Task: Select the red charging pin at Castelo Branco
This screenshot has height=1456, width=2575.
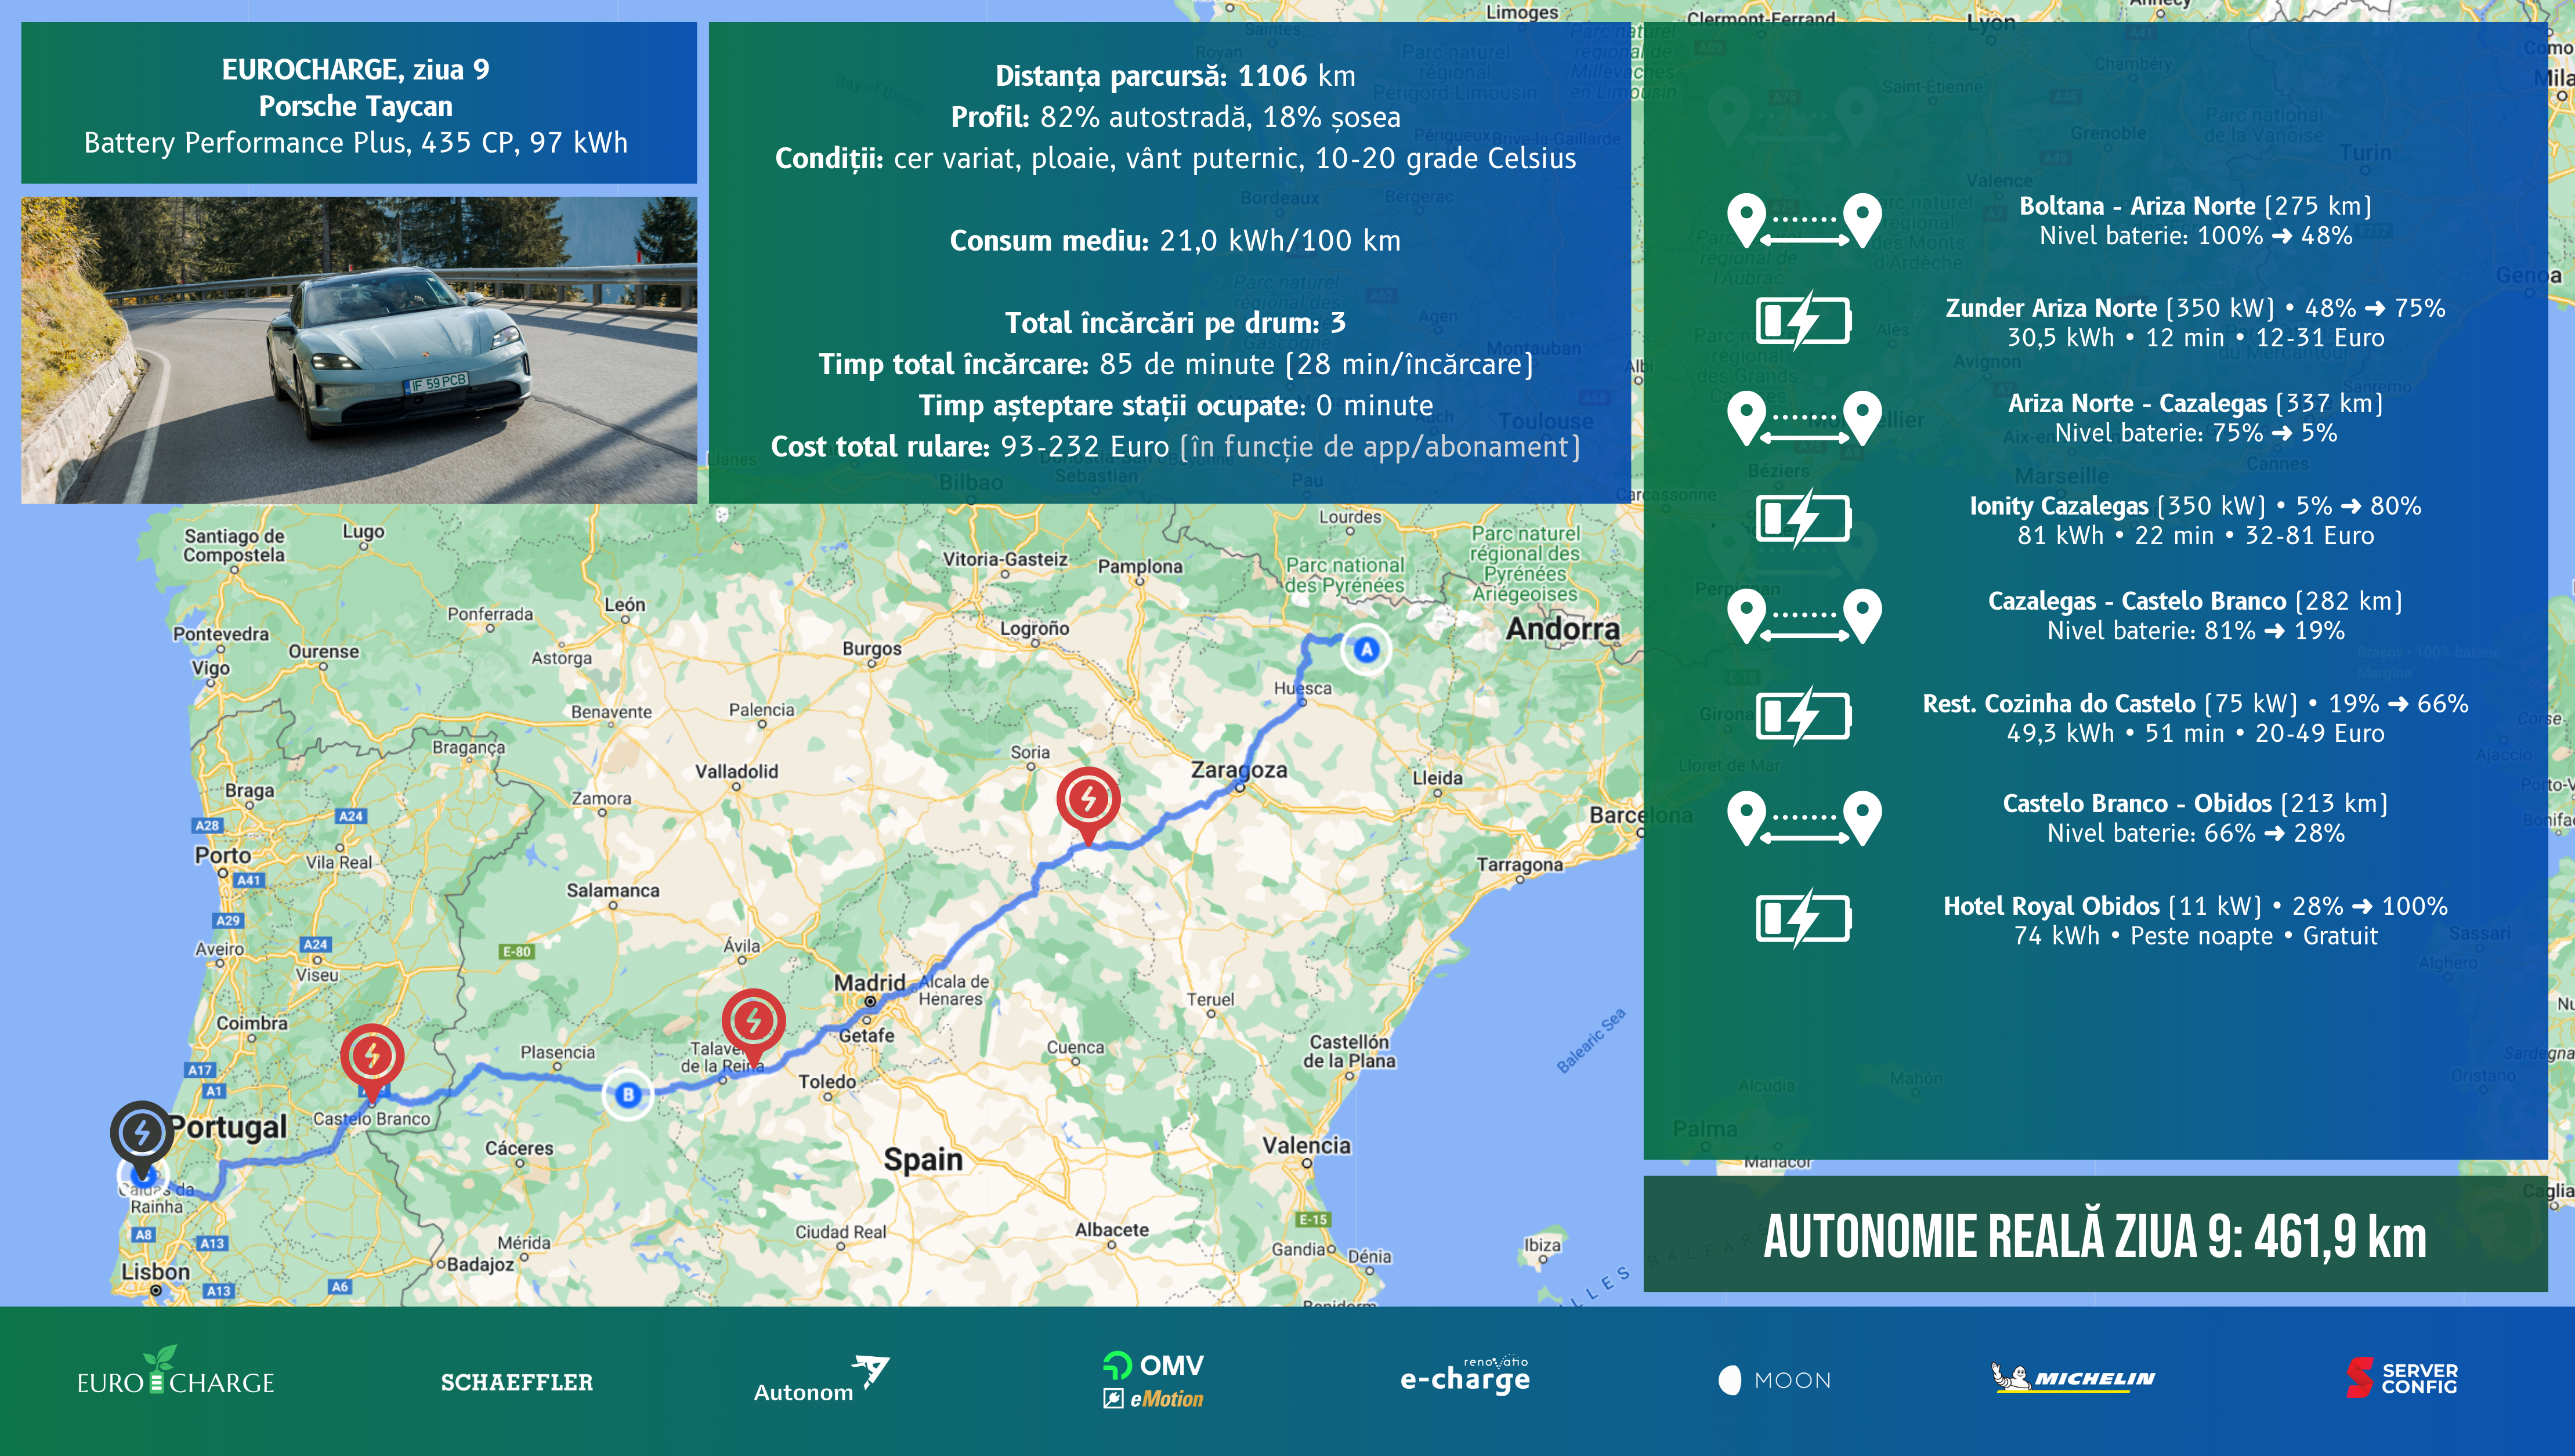Action: [x=372, y=1063]
